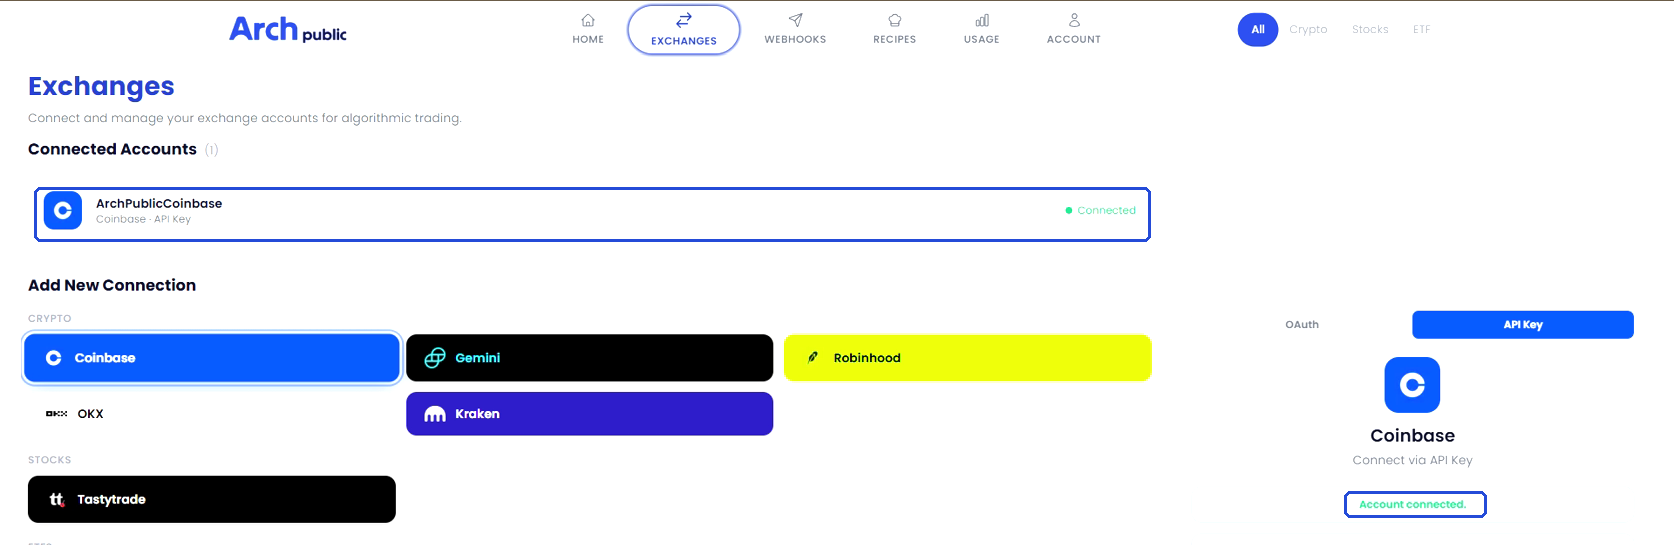1674x545 pixels.
Task: Click the Coinbase logo in Coinbase button
Action: (x=54, y=358)
